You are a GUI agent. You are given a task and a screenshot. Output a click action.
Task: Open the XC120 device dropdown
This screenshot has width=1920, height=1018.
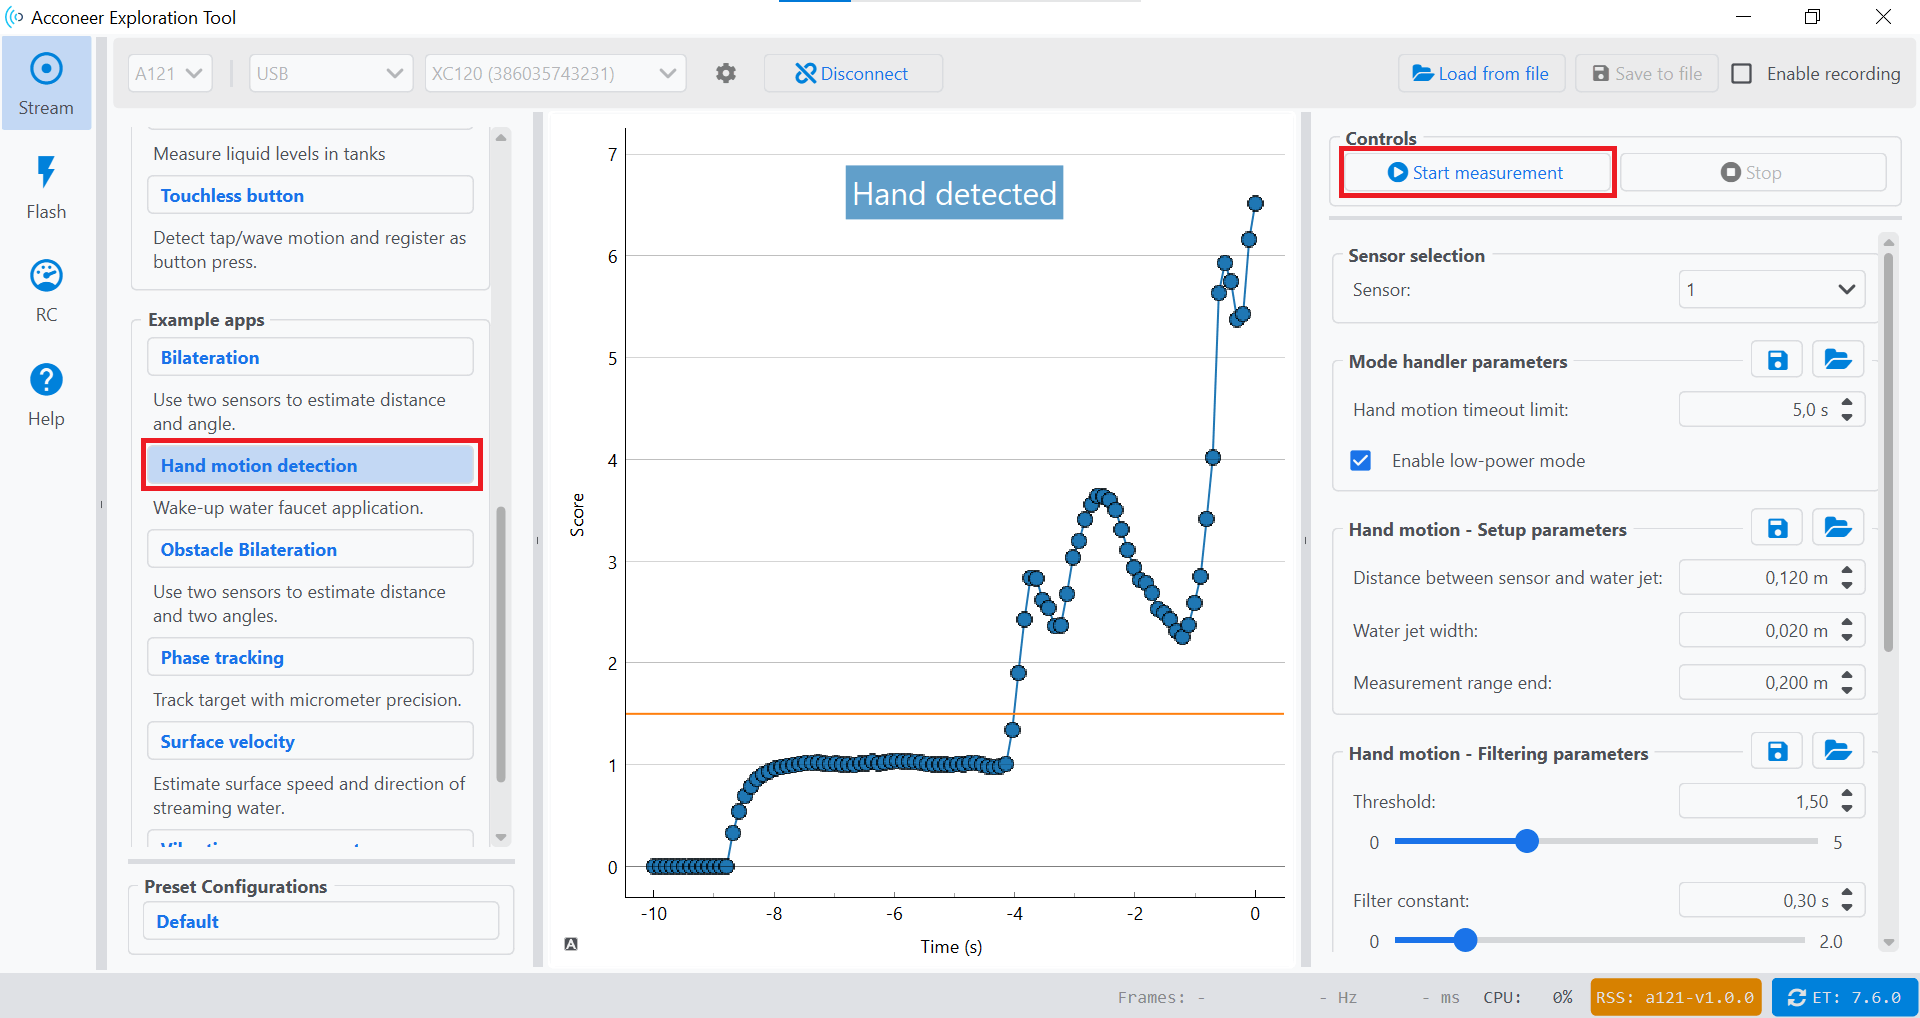(555, 73)
